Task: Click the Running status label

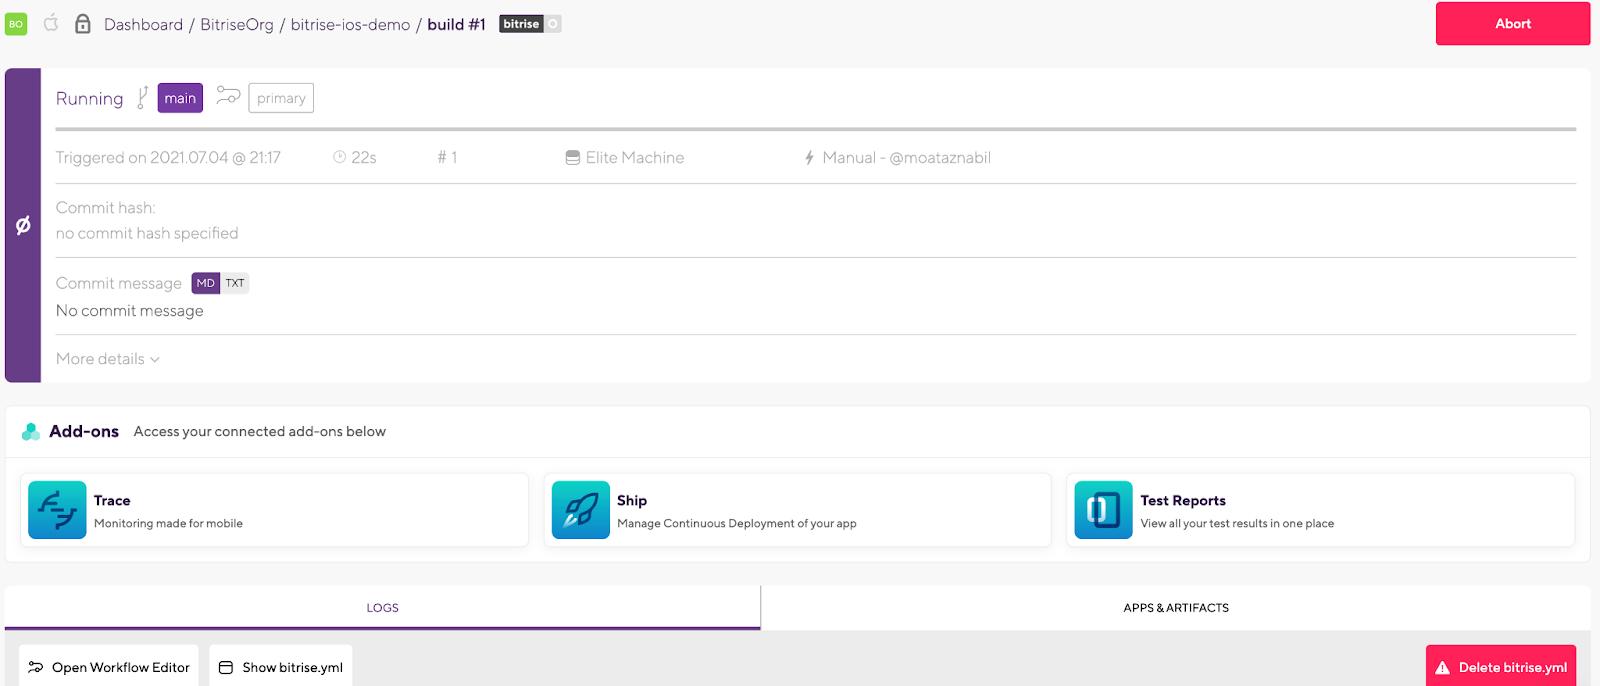Action: coord(89,98)
